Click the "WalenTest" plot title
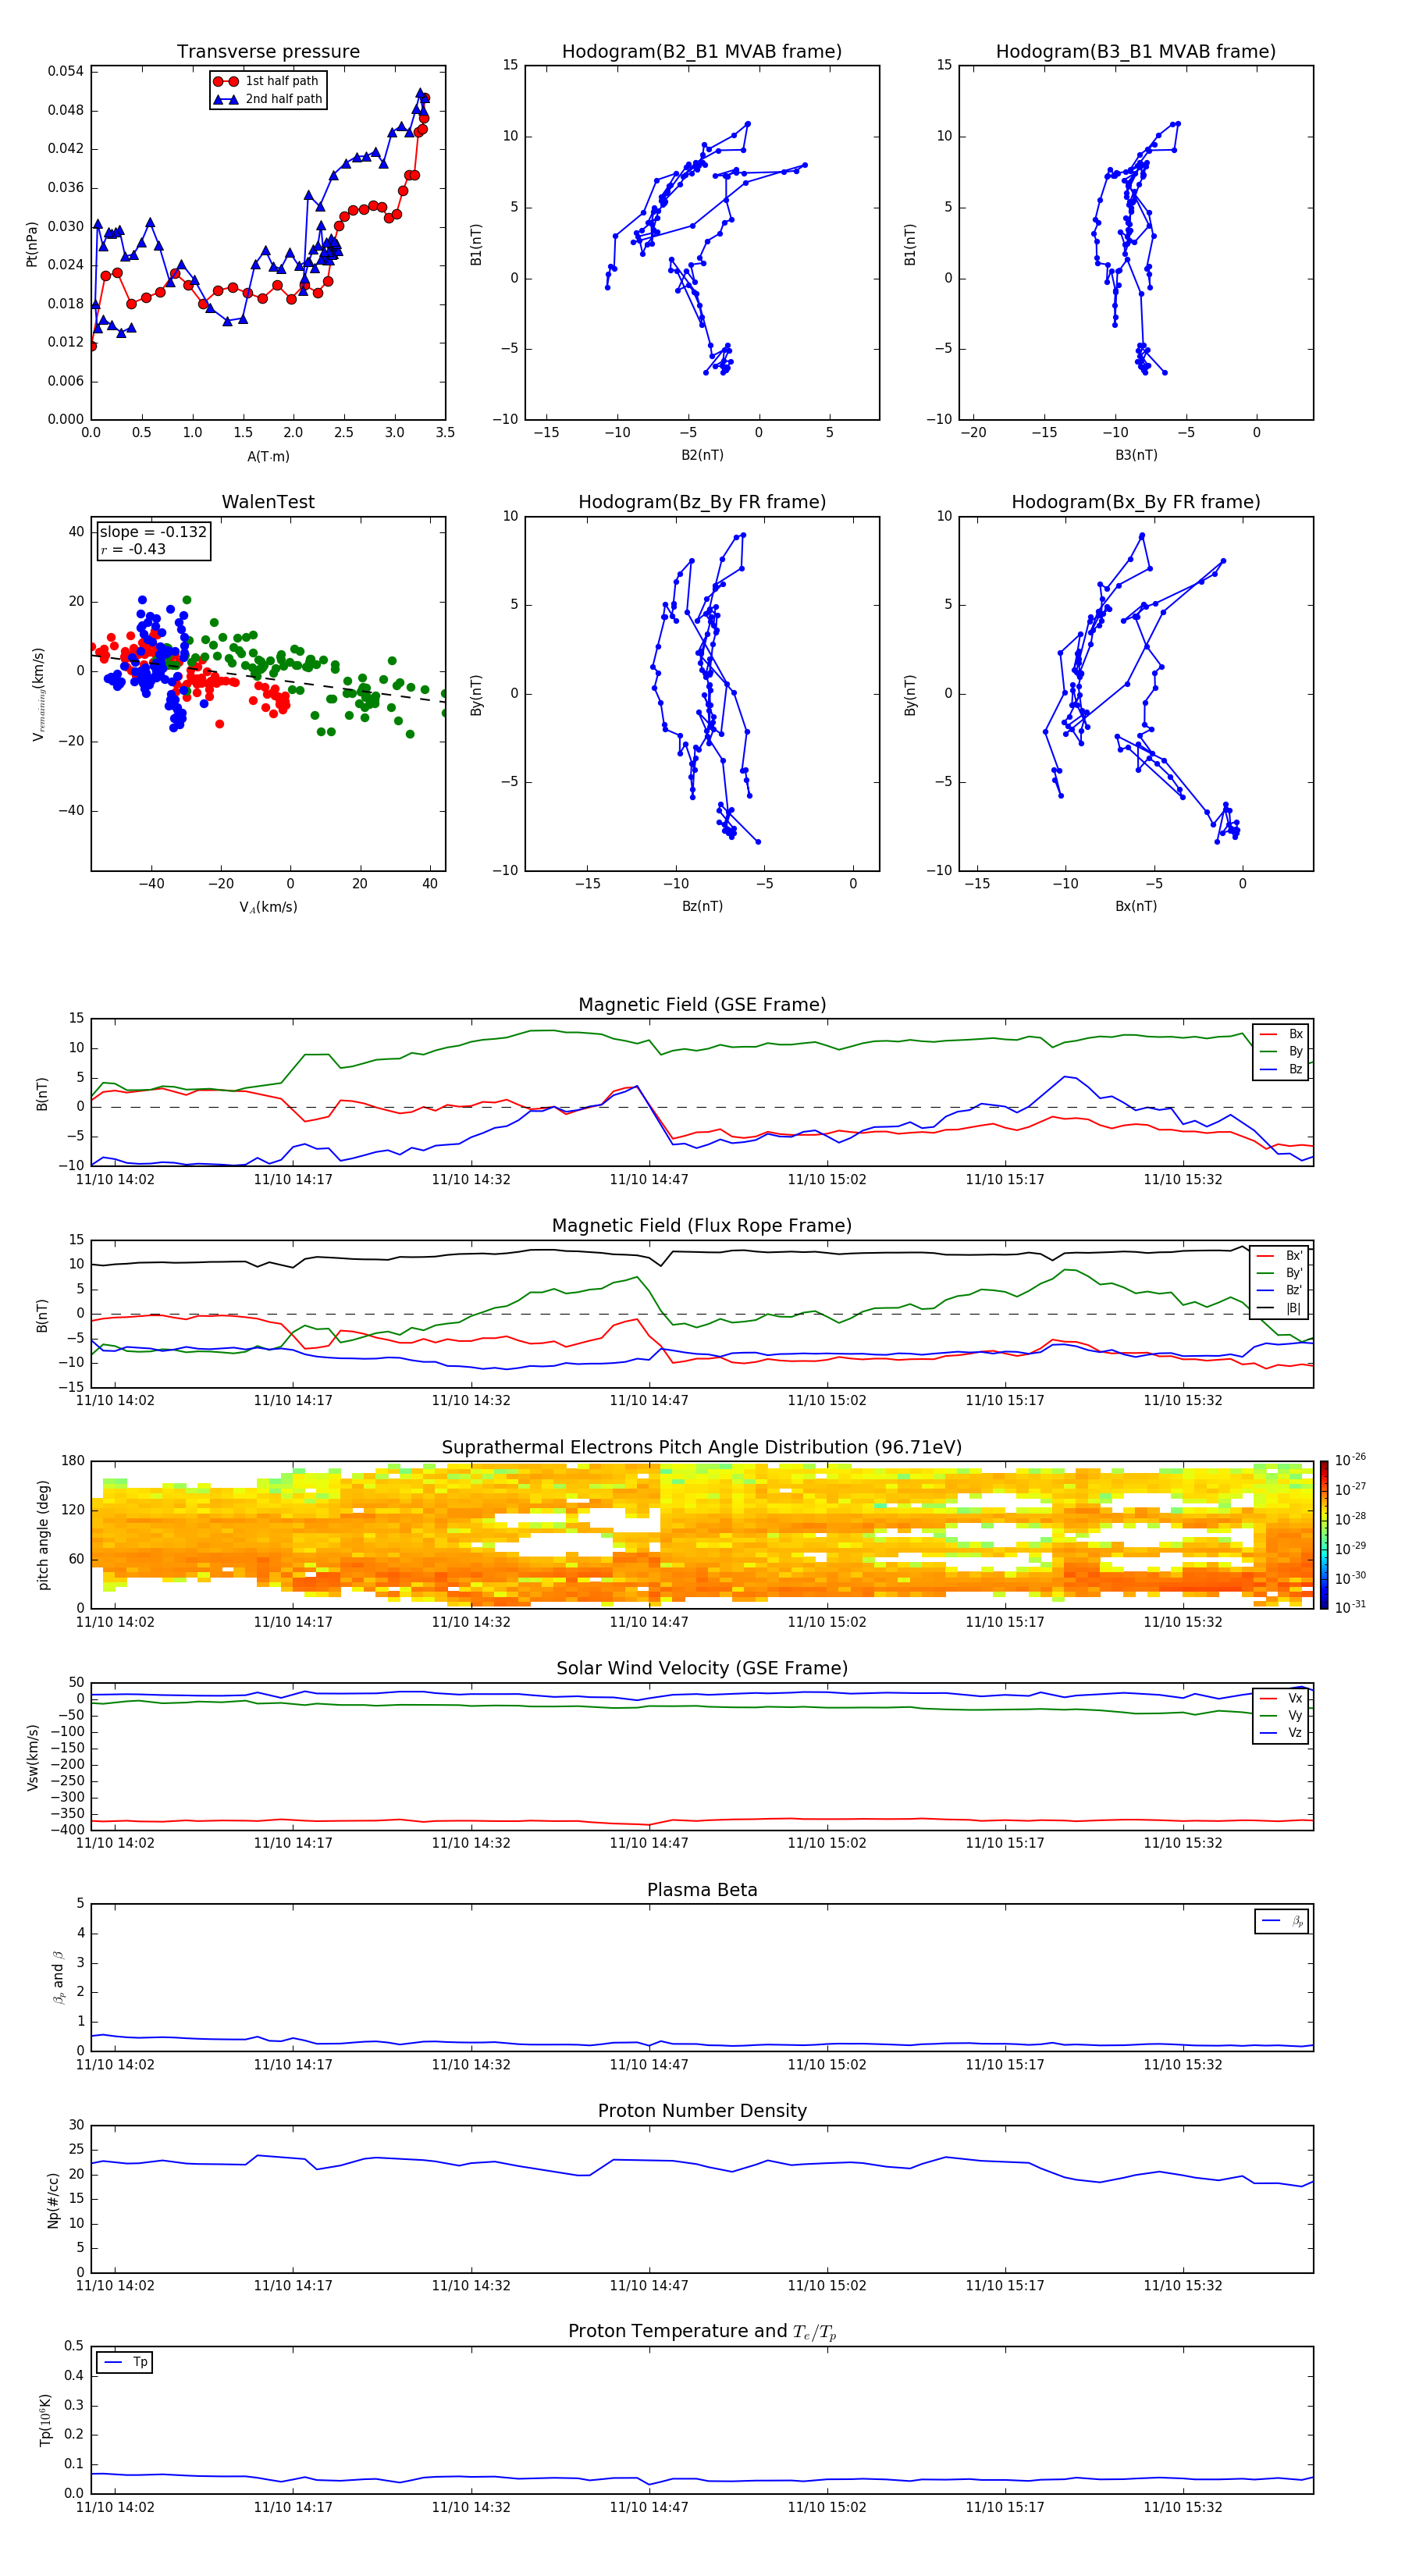The width and height of the screenshot is (1405, 2576). (x=268, y=502)
